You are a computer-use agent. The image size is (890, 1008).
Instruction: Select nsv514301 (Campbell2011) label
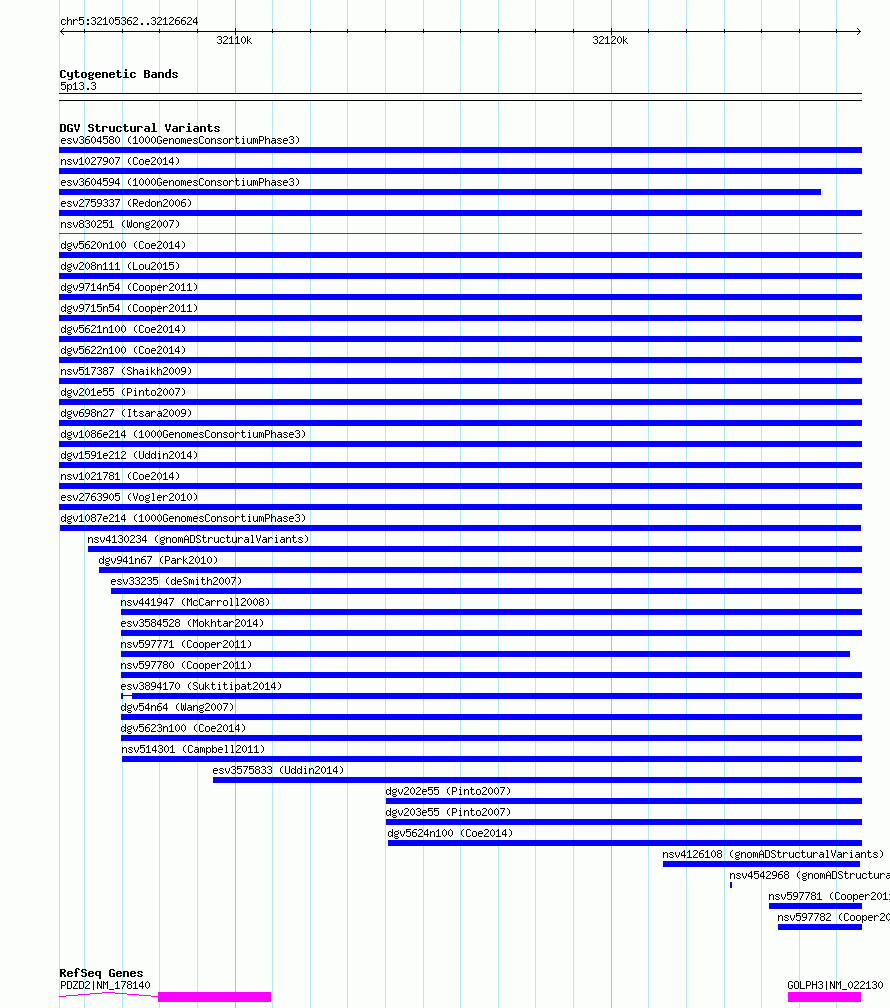pos(194,750)
